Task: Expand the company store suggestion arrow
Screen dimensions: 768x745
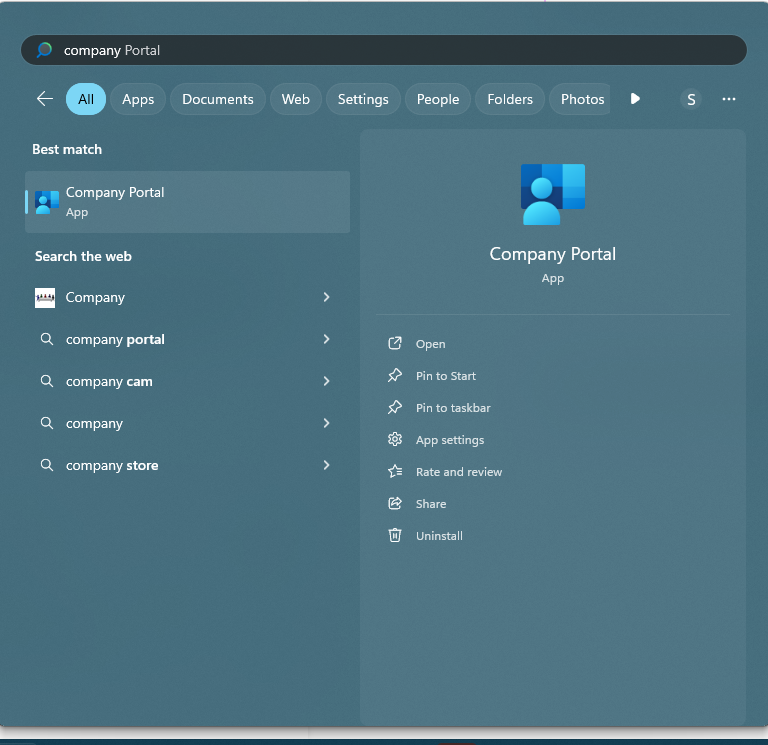Action: [x=327, y=466]
